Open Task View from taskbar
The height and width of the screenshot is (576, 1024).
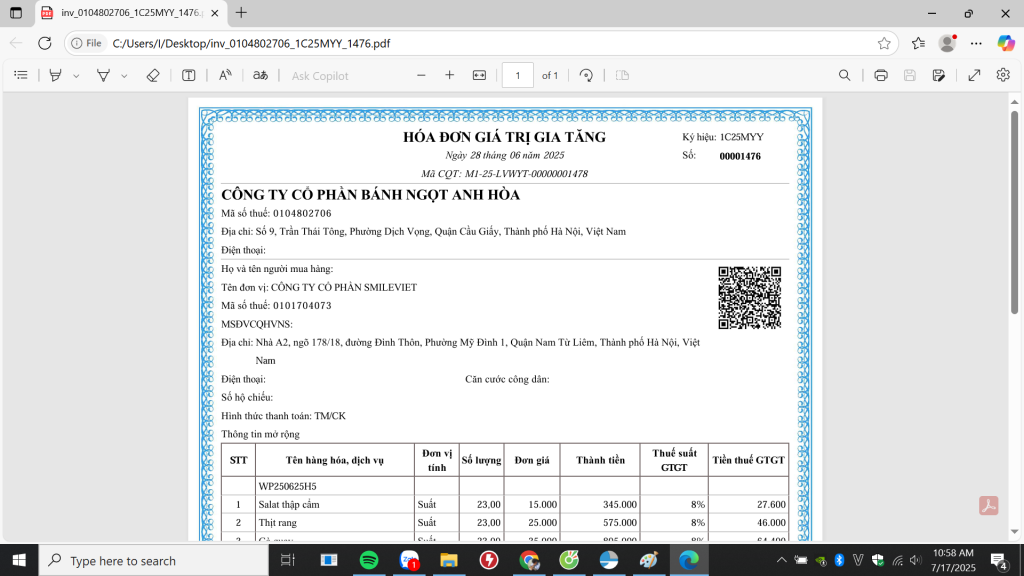click(x=287, y=560)
